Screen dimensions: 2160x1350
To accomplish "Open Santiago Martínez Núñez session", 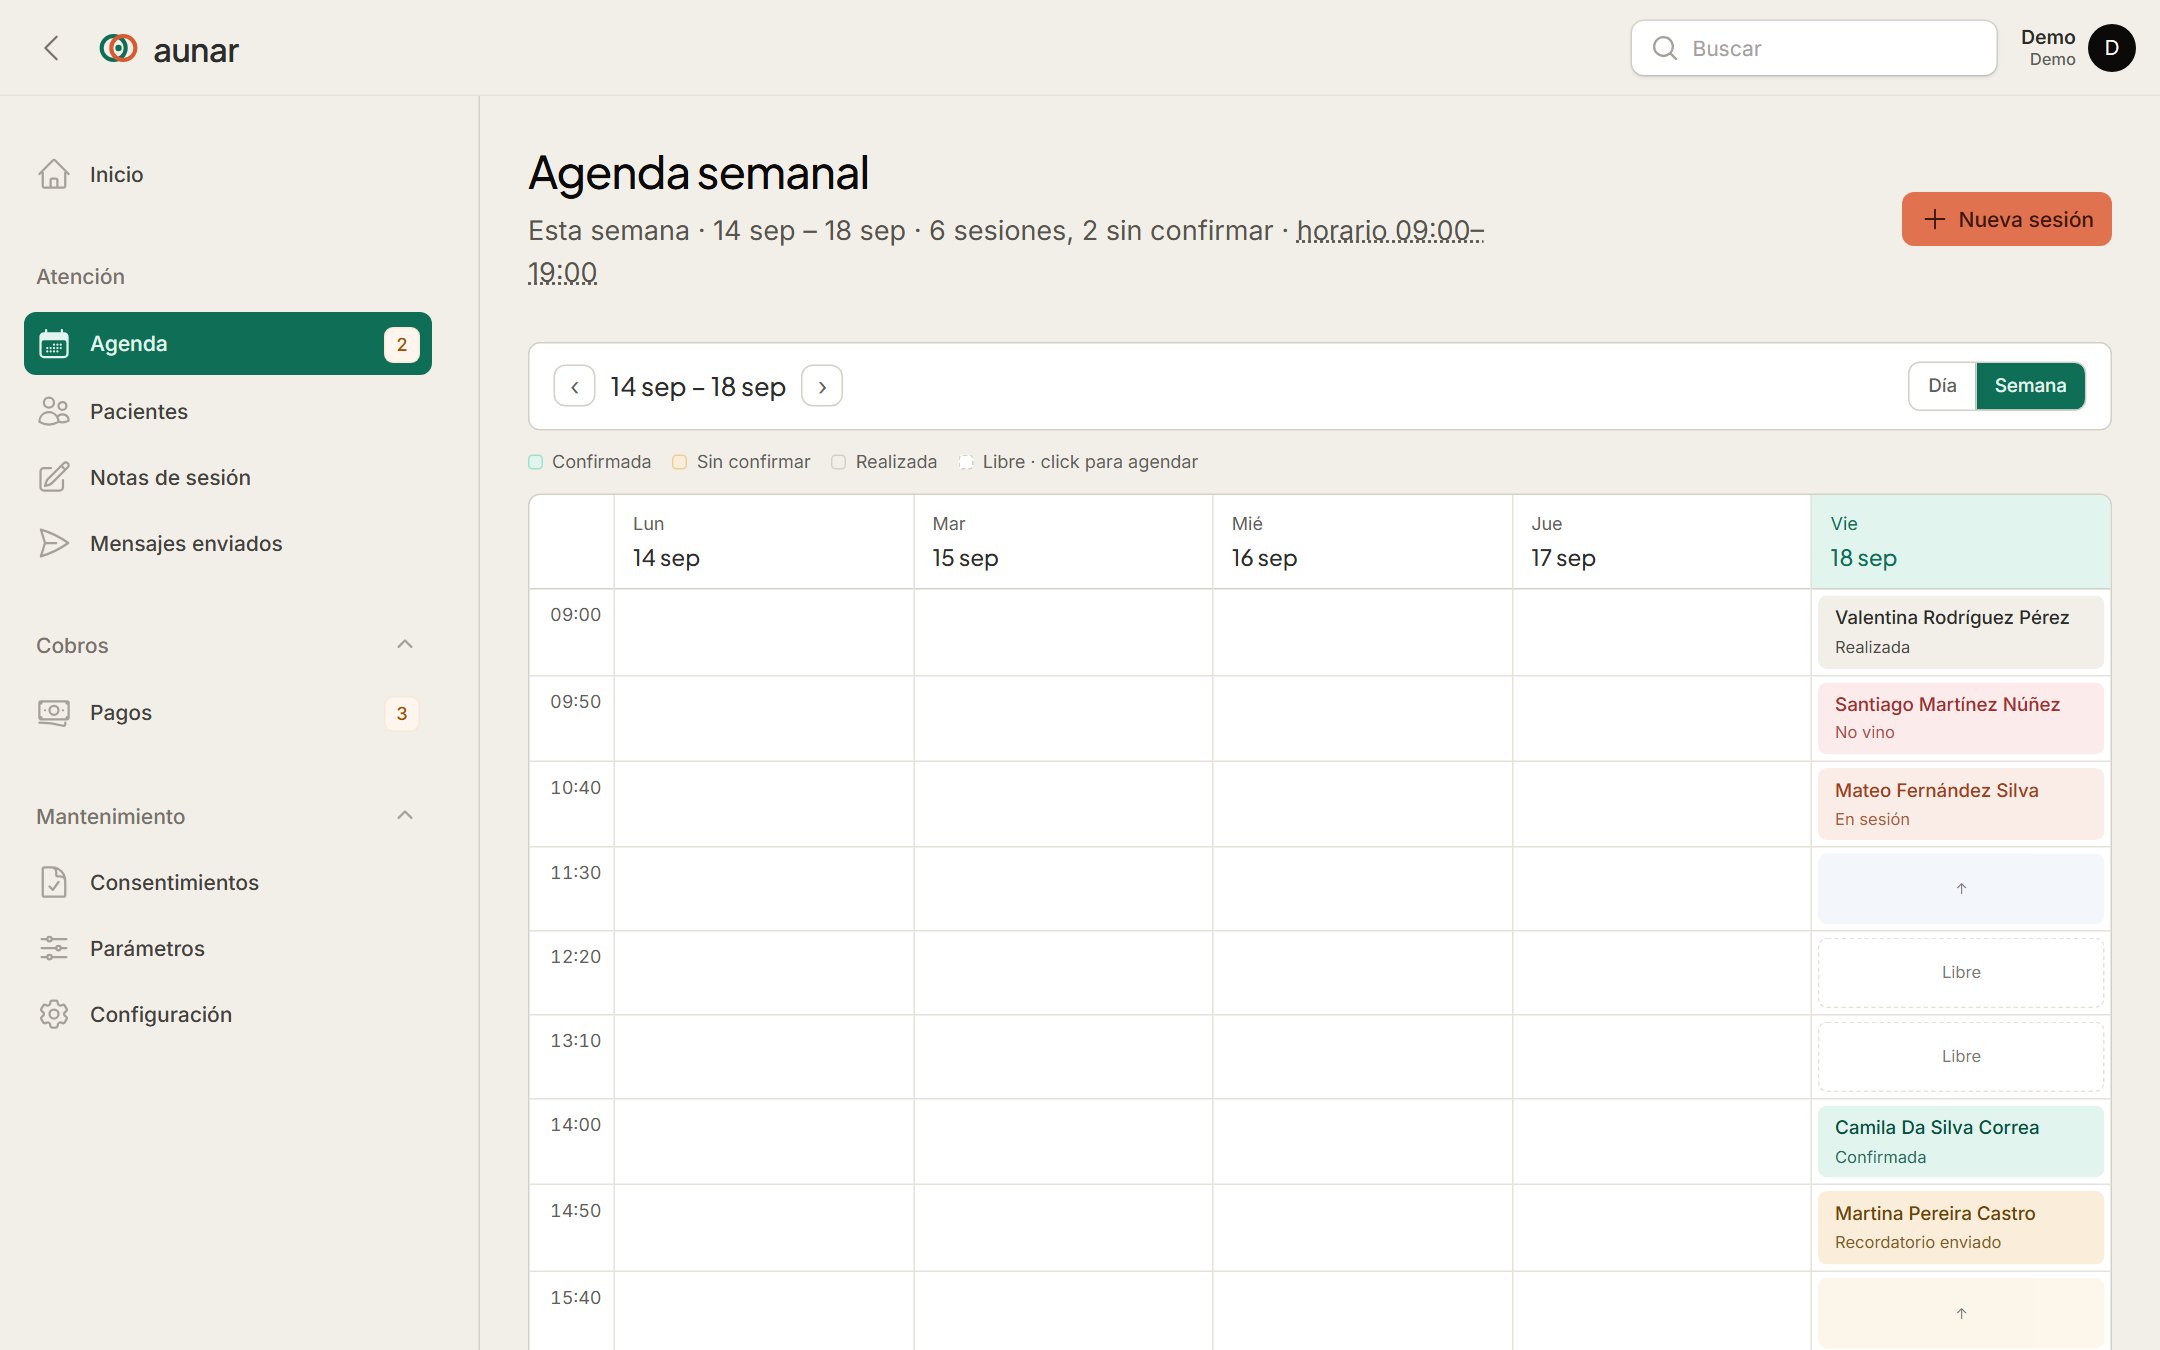I will click(x=1960, y=718).
